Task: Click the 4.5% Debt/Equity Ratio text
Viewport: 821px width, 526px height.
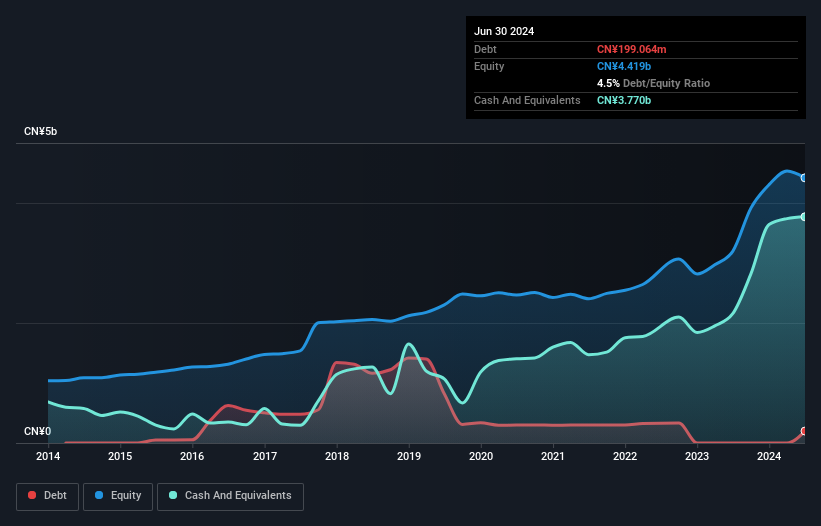Action: tap(653, 83)
